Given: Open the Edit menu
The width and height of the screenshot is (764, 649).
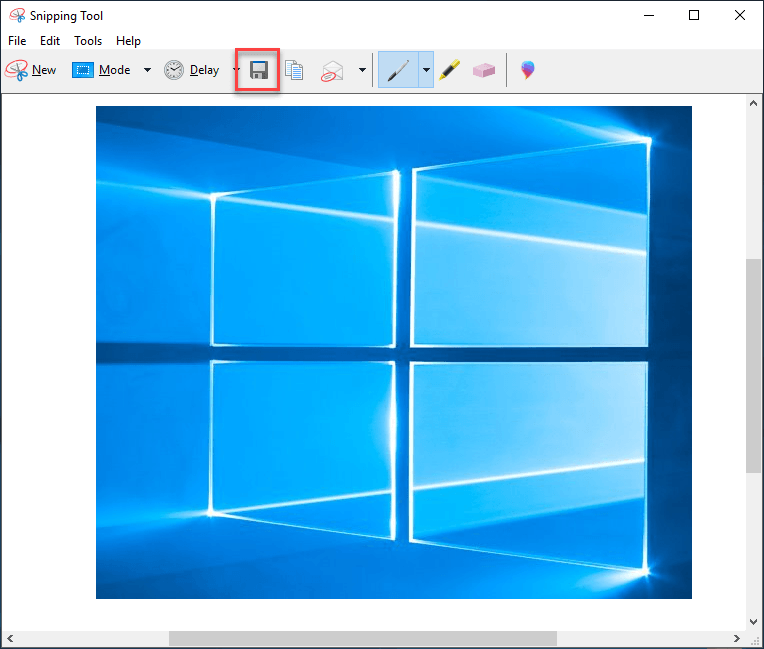Looking at the screenshot, I should coord(50,41).
